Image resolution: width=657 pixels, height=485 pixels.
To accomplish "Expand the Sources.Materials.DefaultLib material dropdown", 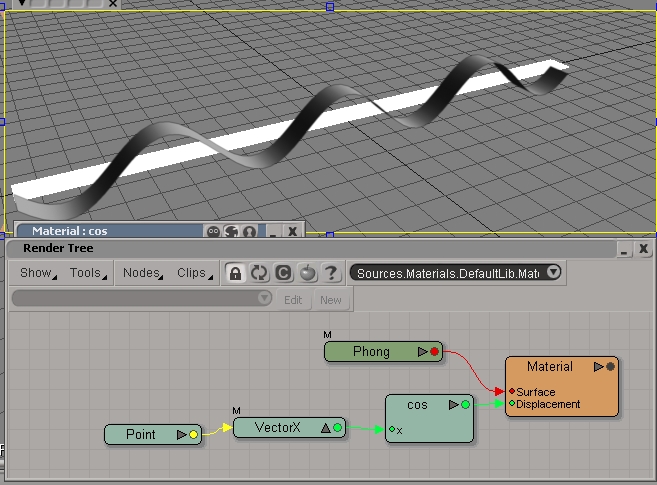I will pyautogui.click(x=553, y=272).
